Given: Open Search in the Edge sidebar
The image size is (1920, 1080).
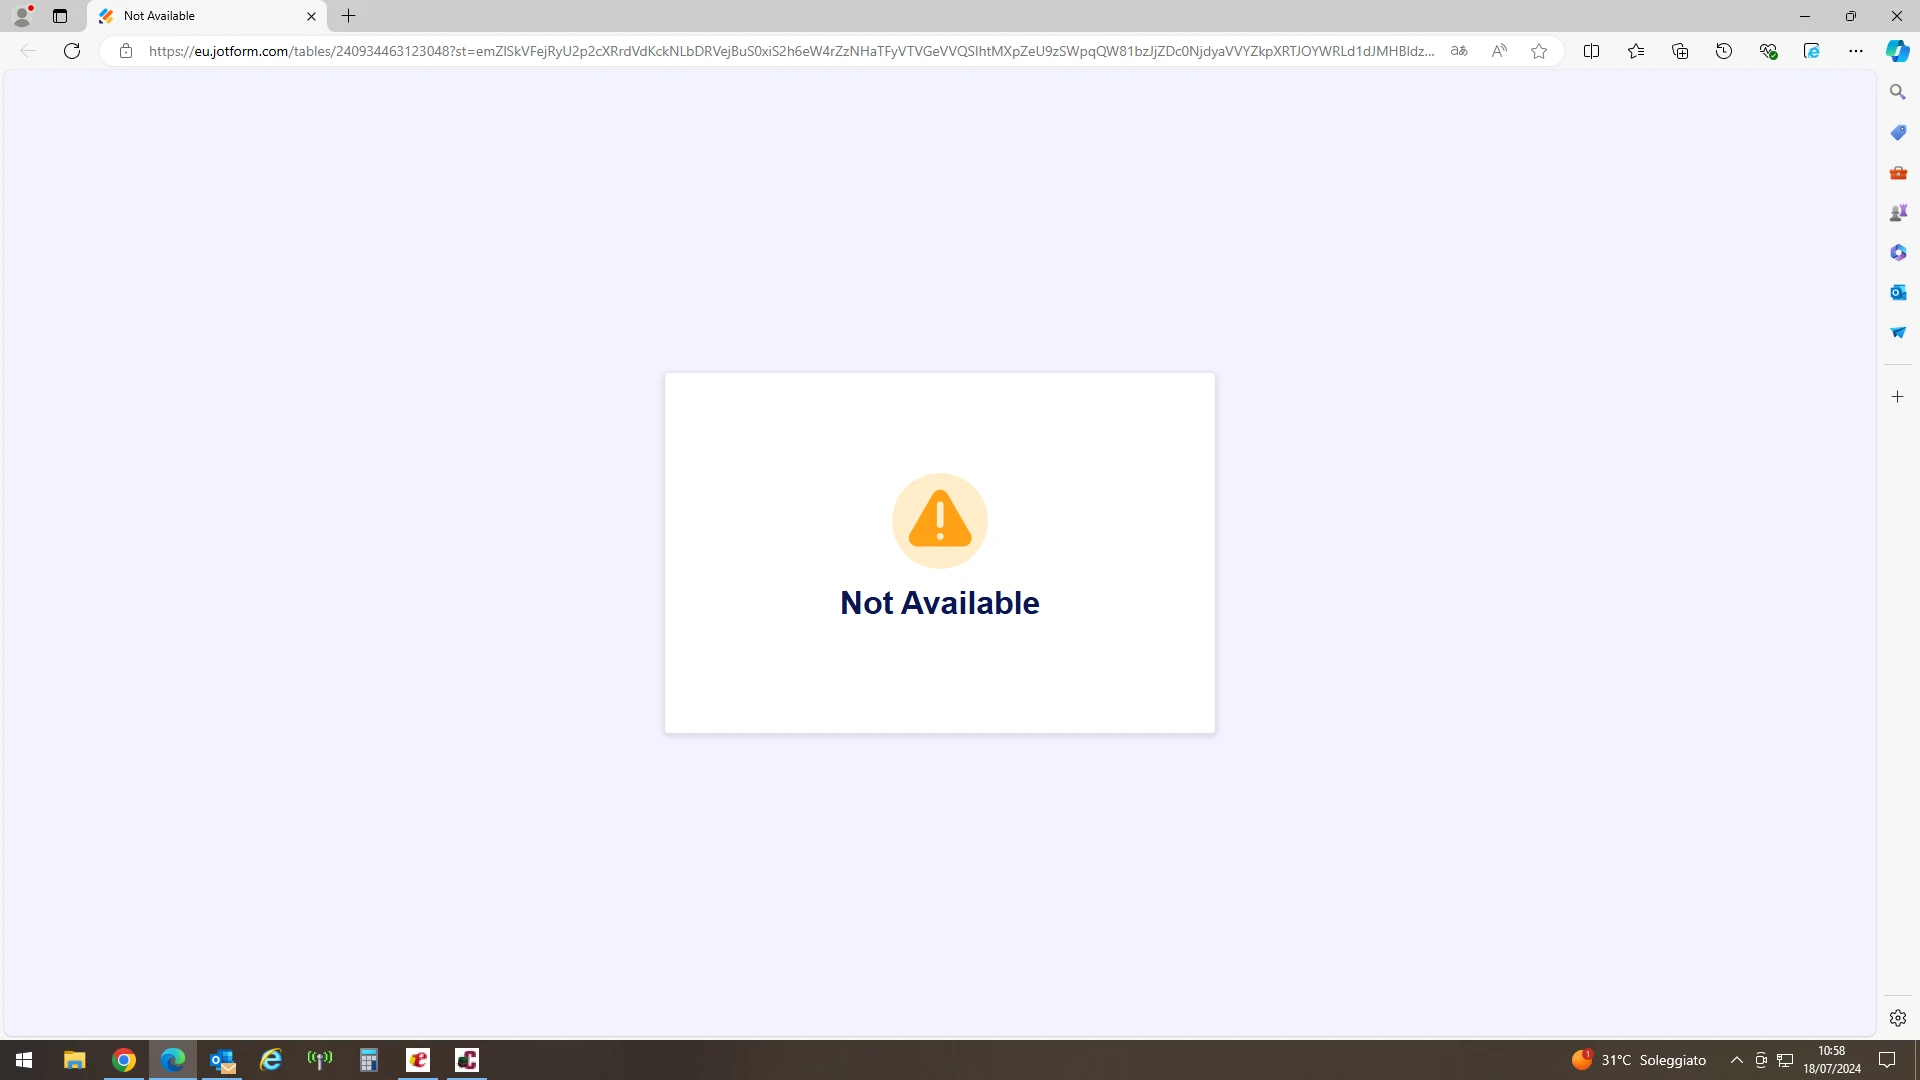Looking at the screenshot, I should [x=1898, y=91].
